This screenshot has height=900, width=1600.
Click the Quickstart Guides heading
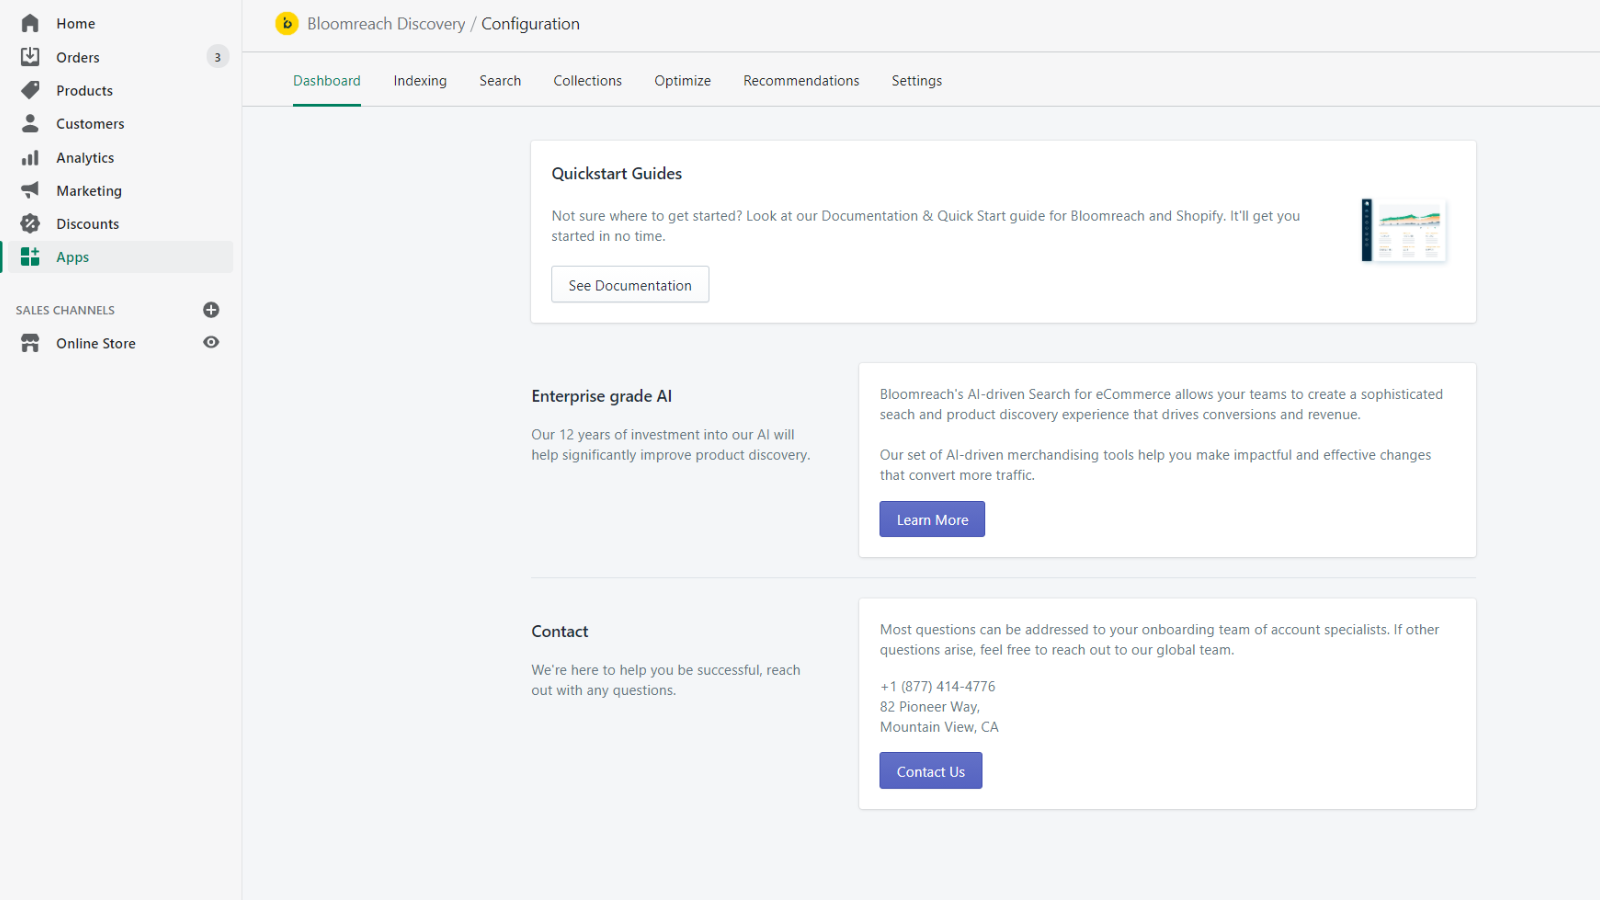tap(617, 173)
